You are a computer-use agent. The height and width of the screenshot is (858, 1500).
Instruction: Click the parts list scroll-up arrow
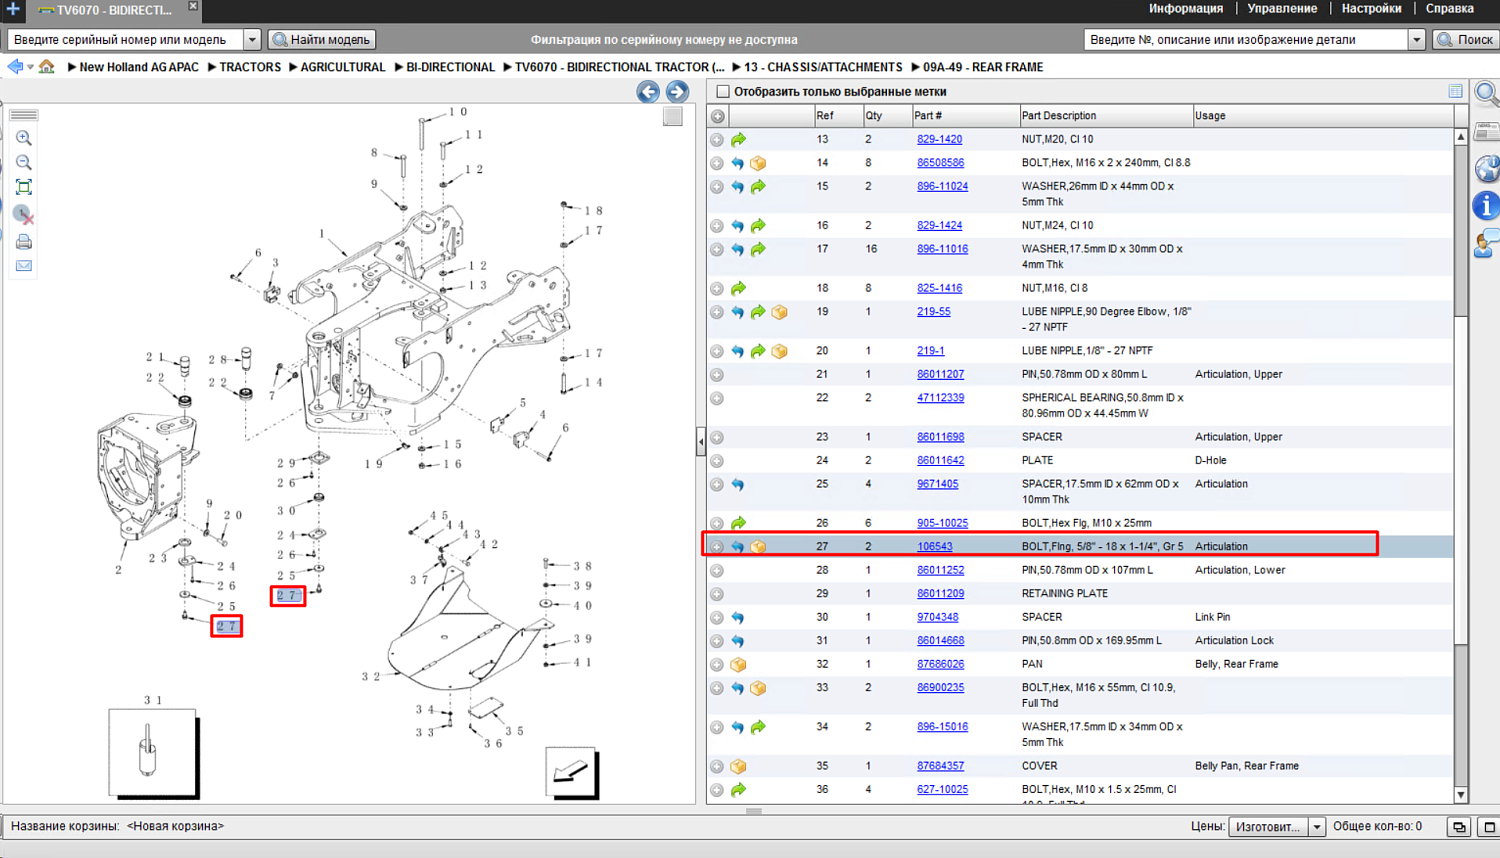point(1461,136)
